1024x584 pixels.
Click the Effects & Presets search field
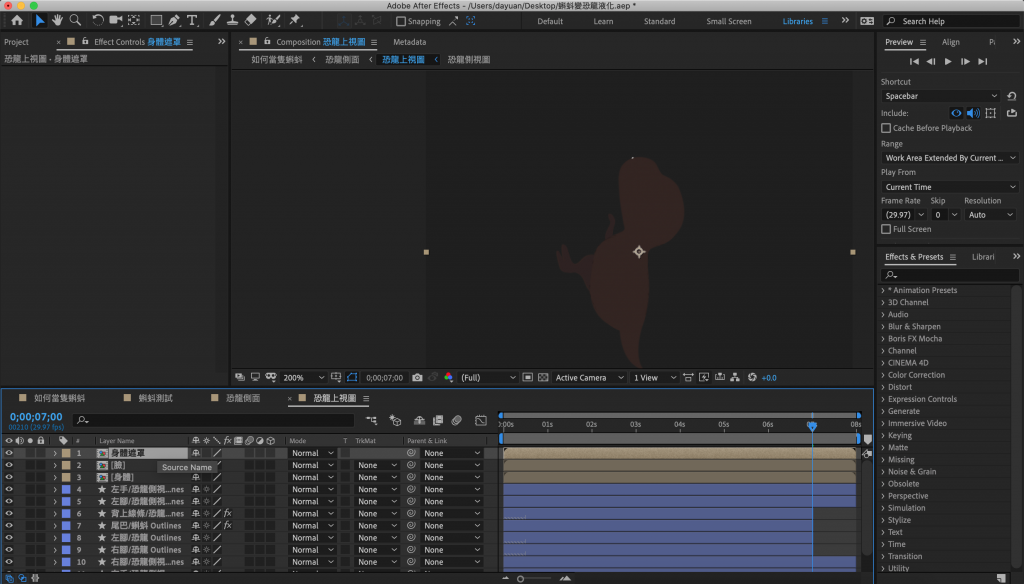click(x=949, y=275)
